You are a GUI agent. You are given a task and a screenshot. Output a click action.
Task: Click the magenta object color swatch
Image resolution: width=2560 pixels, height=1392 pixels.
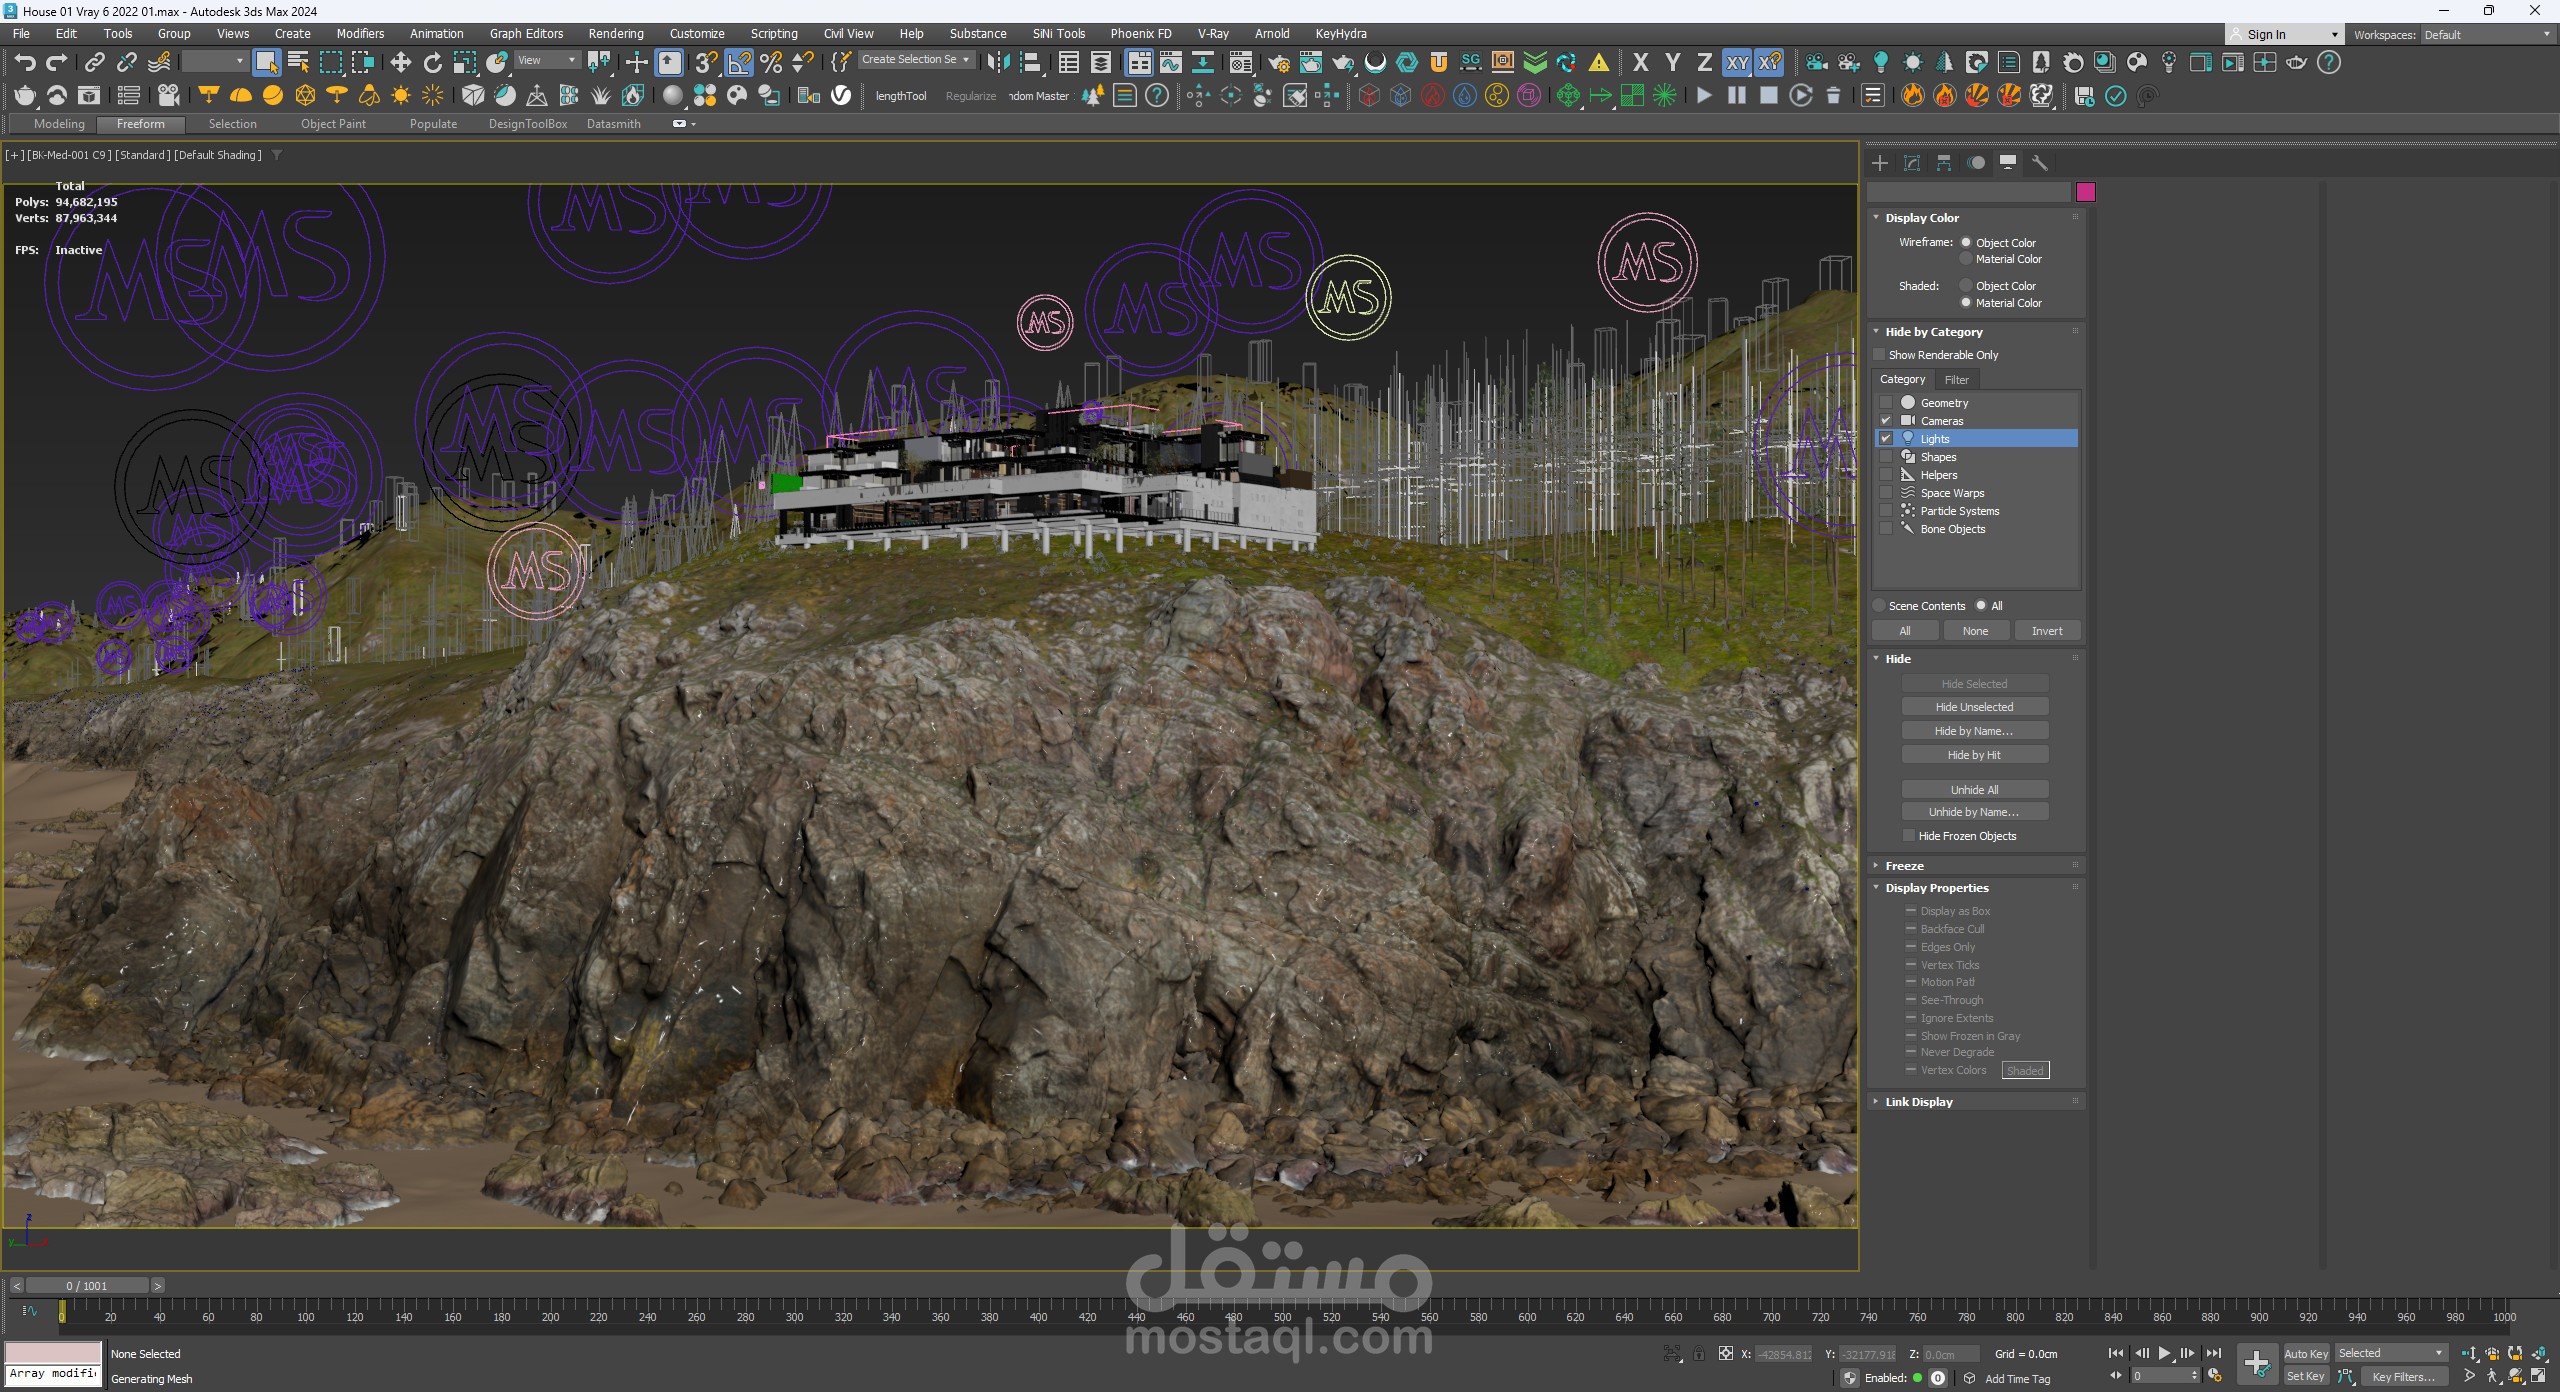tap(2086, 192)
